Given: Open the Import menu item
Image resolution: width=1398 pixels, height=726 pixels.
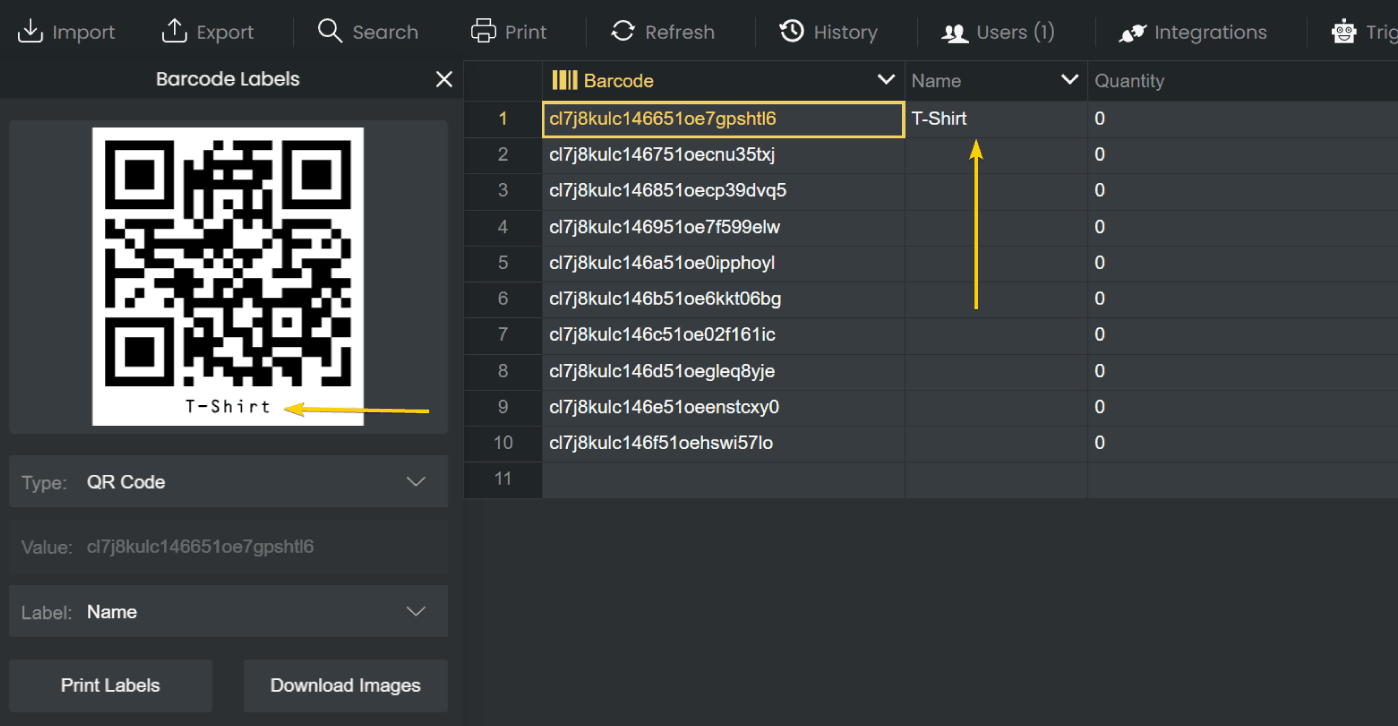Looking at the screenshot, I should (x=66, y=32).
